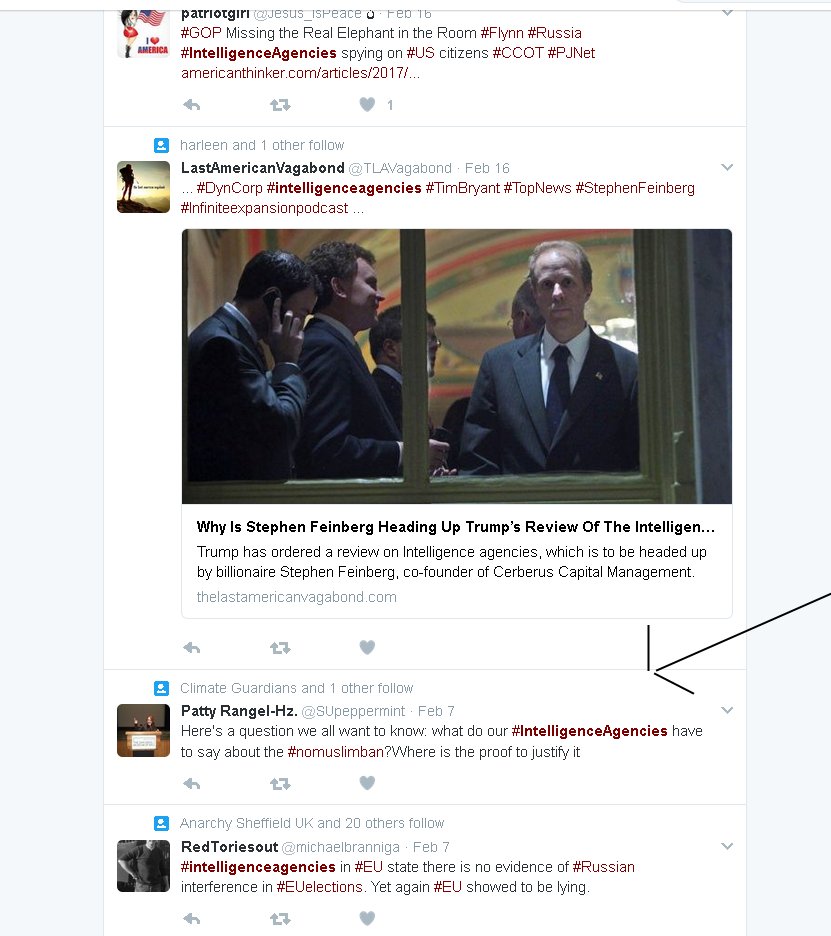Viewport: 831px width, 936px height.
Task: Click #EU hashtag before 'showed to be lying'
Action: coord(448,887)
